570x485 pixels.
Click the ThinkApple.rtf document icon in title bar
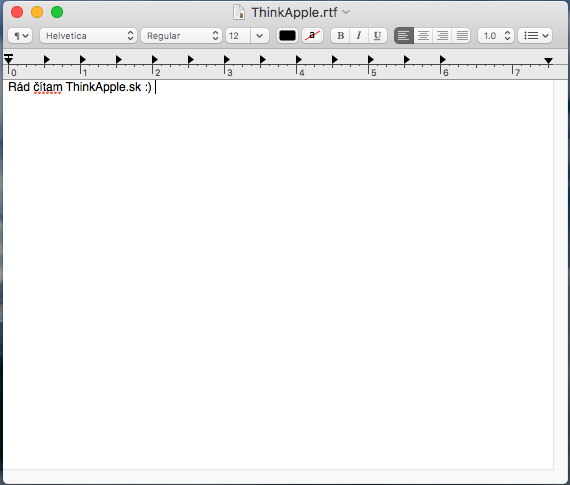pos(239,12)
